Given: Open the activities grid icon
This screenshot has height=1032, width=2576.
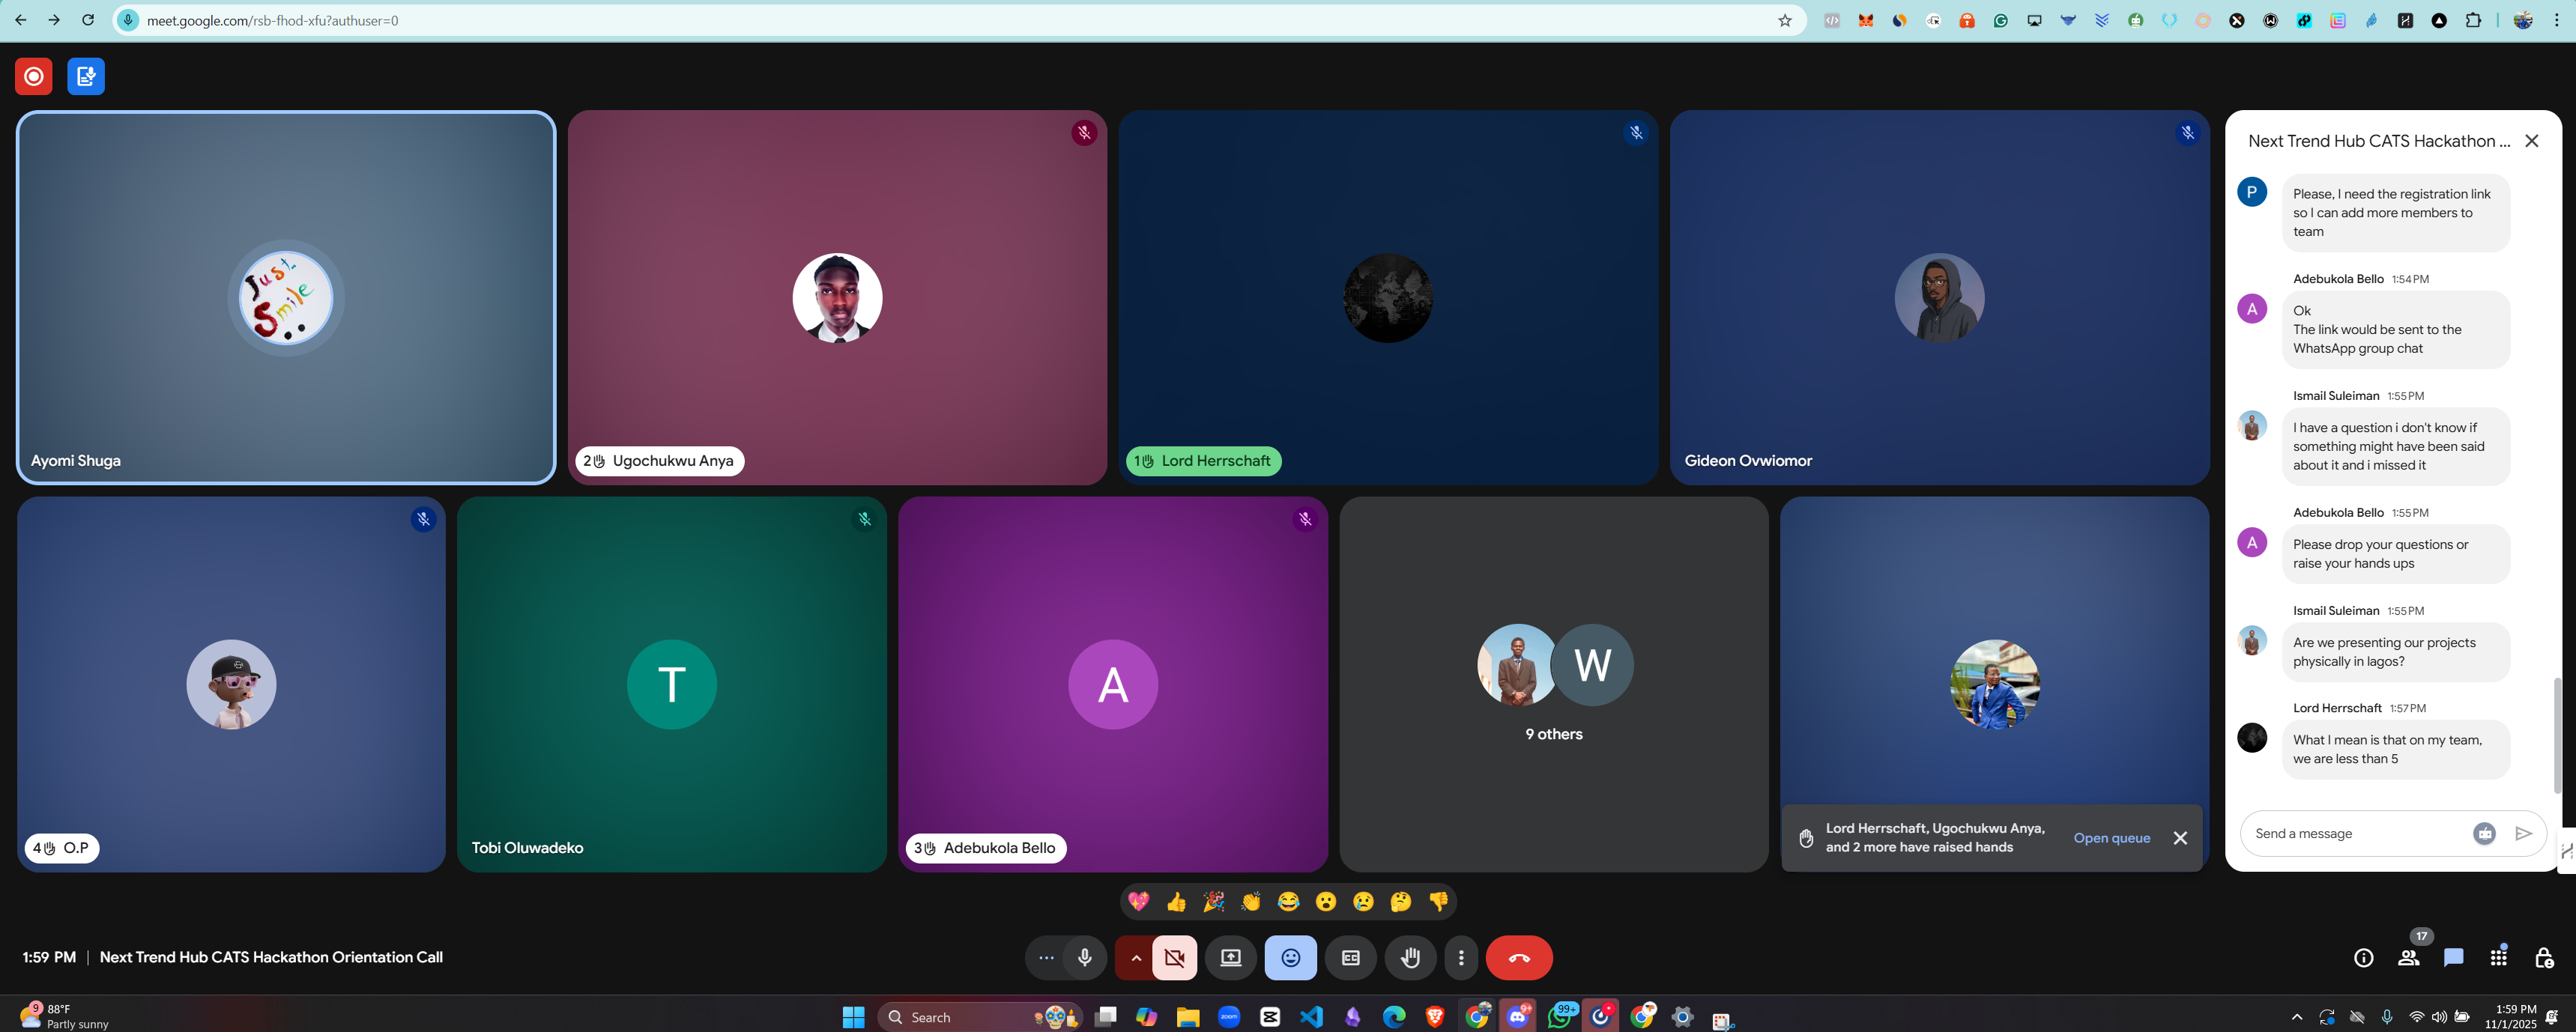Looking at the screenshot, I should (x=2498, y=957).
